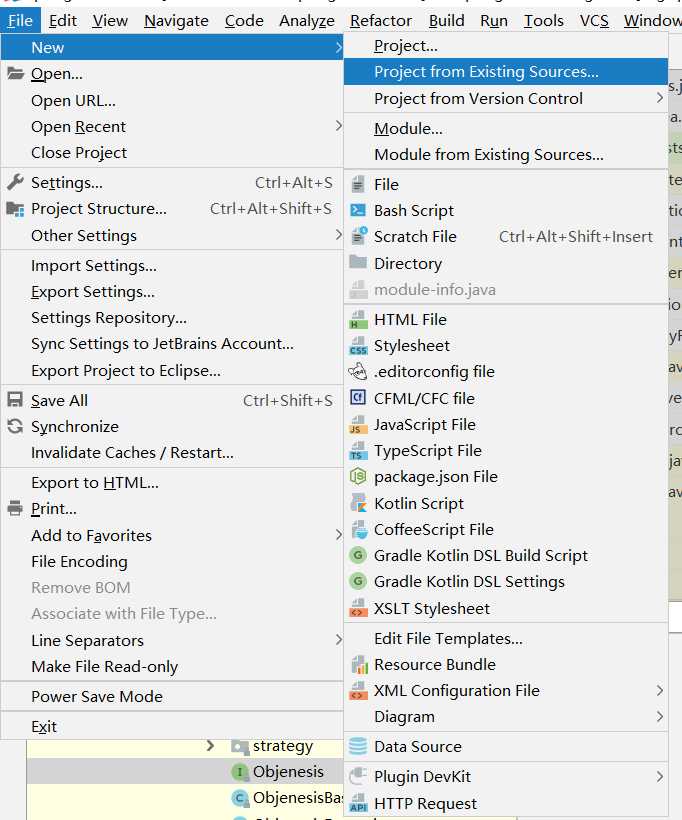Open the View menu
Image resolution: width=682 pixels, height=820 pixels.
(110, 21)
